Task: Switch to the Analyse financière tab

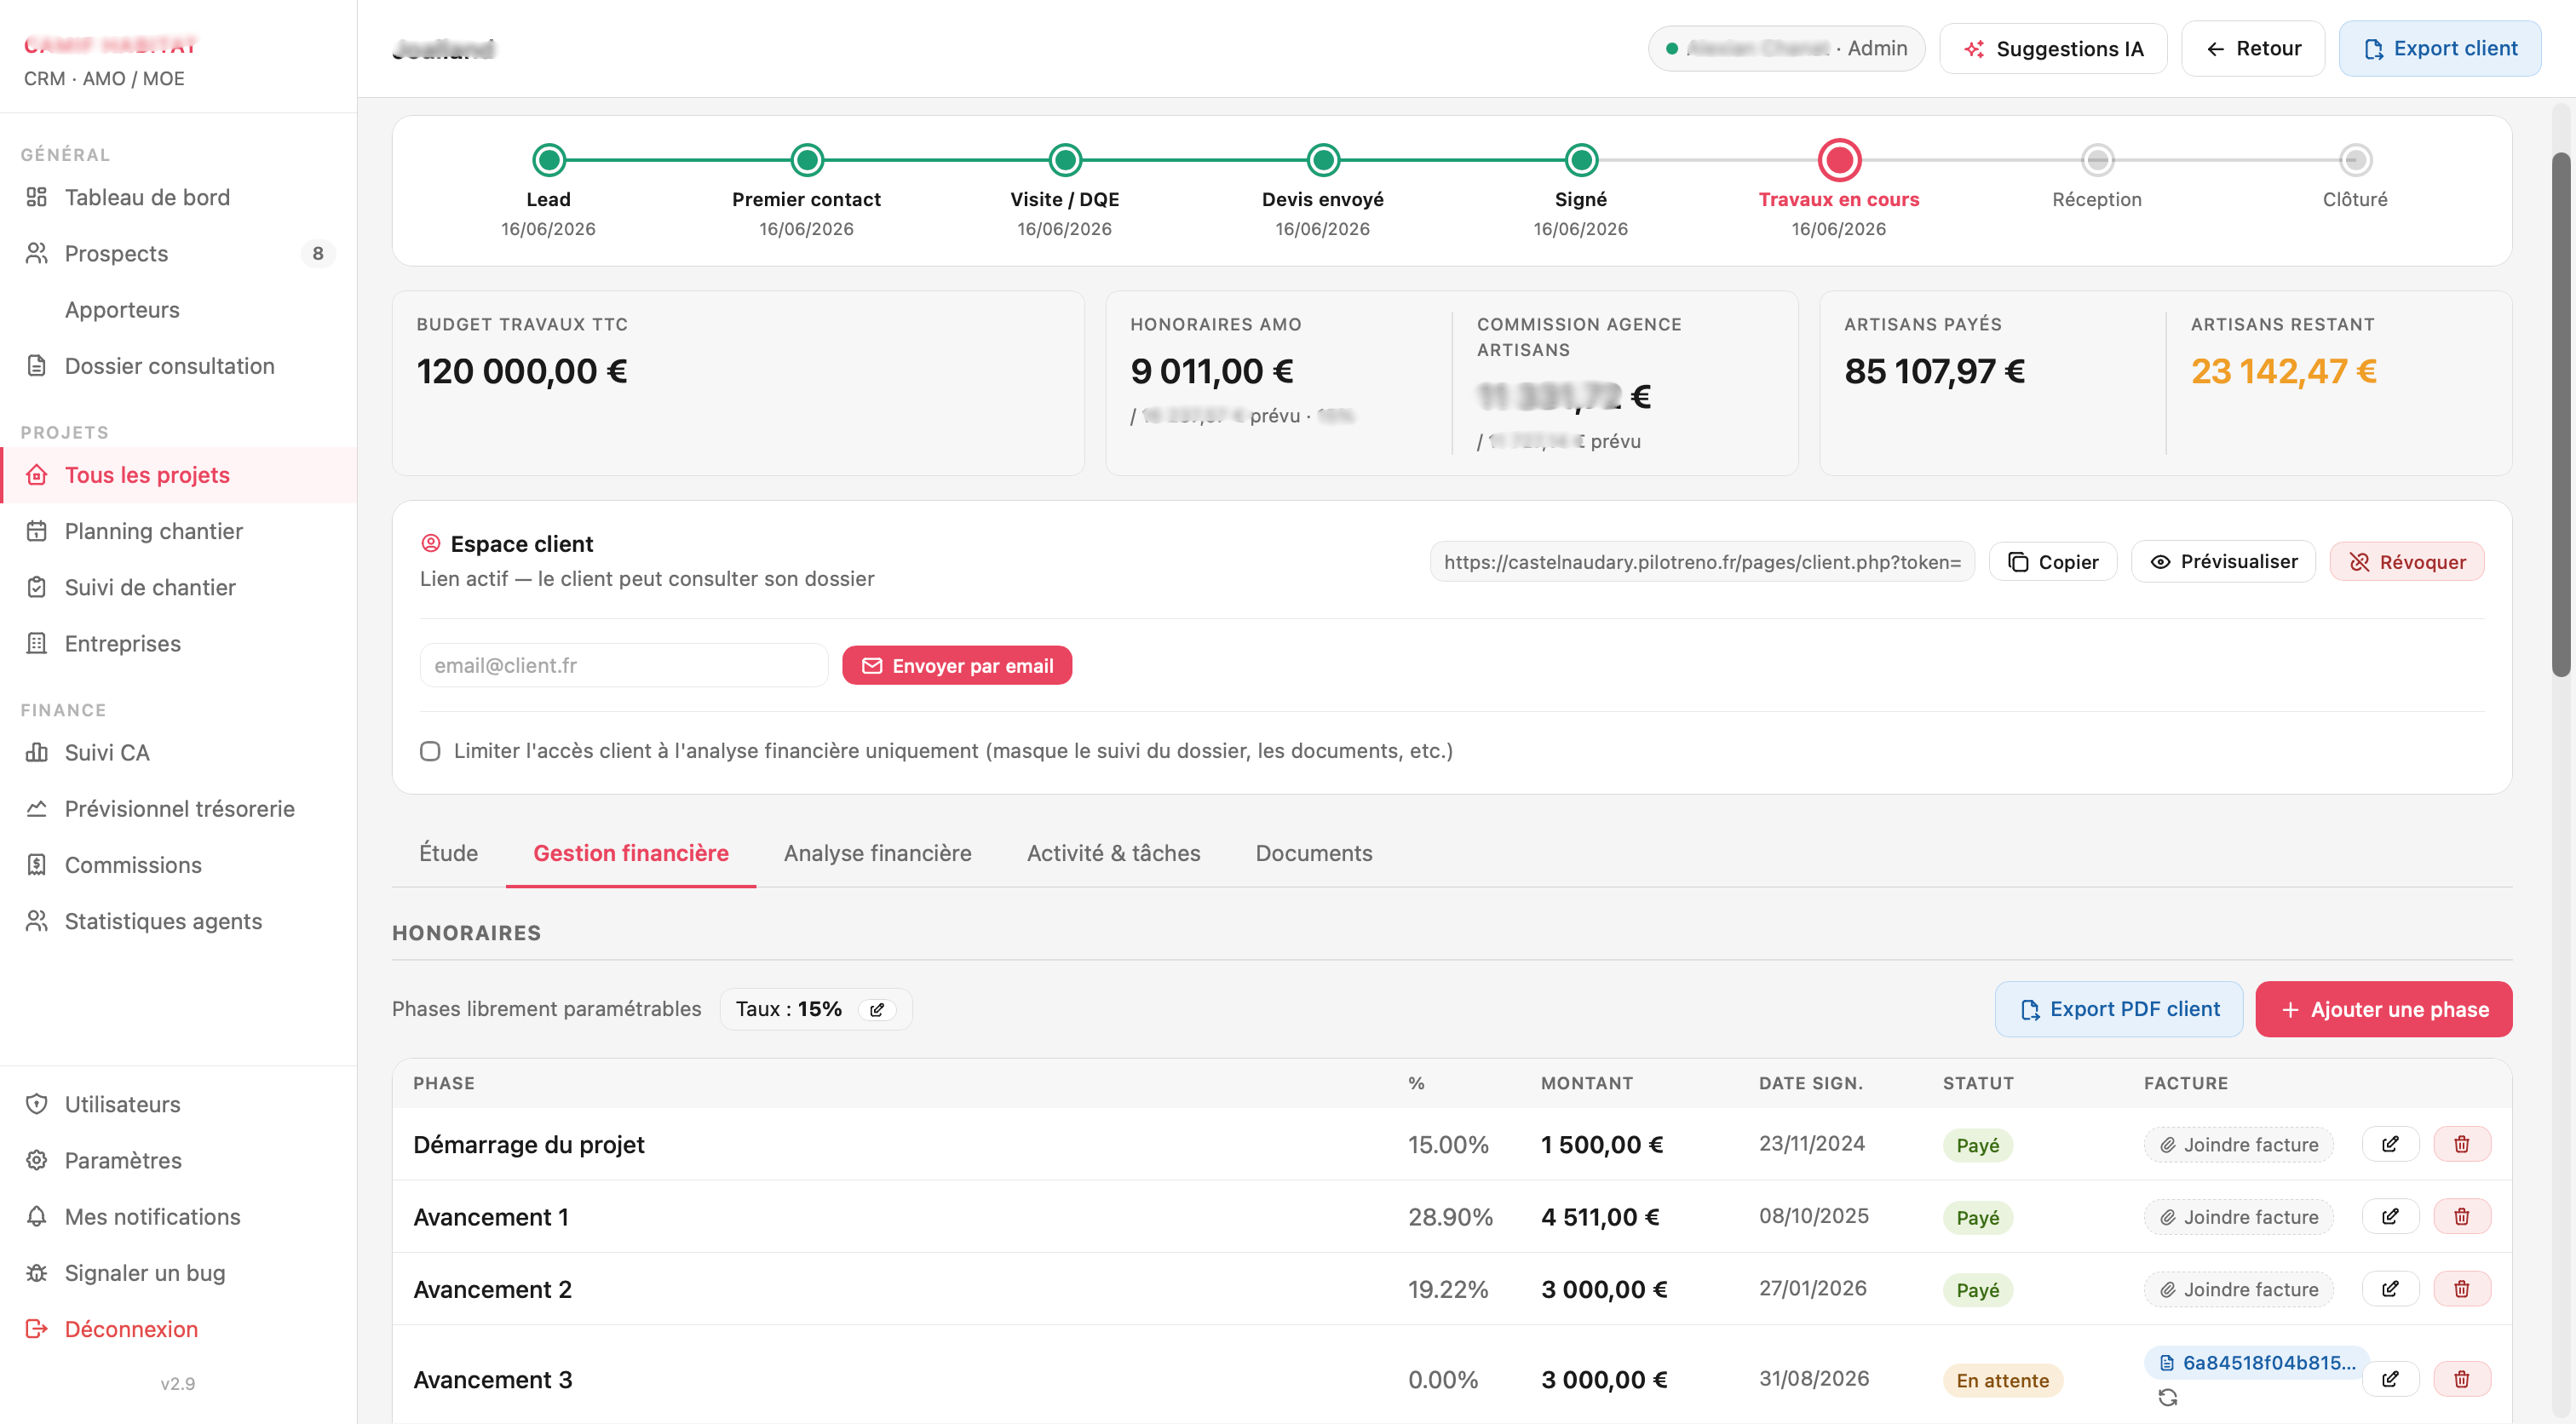Action: point(877,853)
